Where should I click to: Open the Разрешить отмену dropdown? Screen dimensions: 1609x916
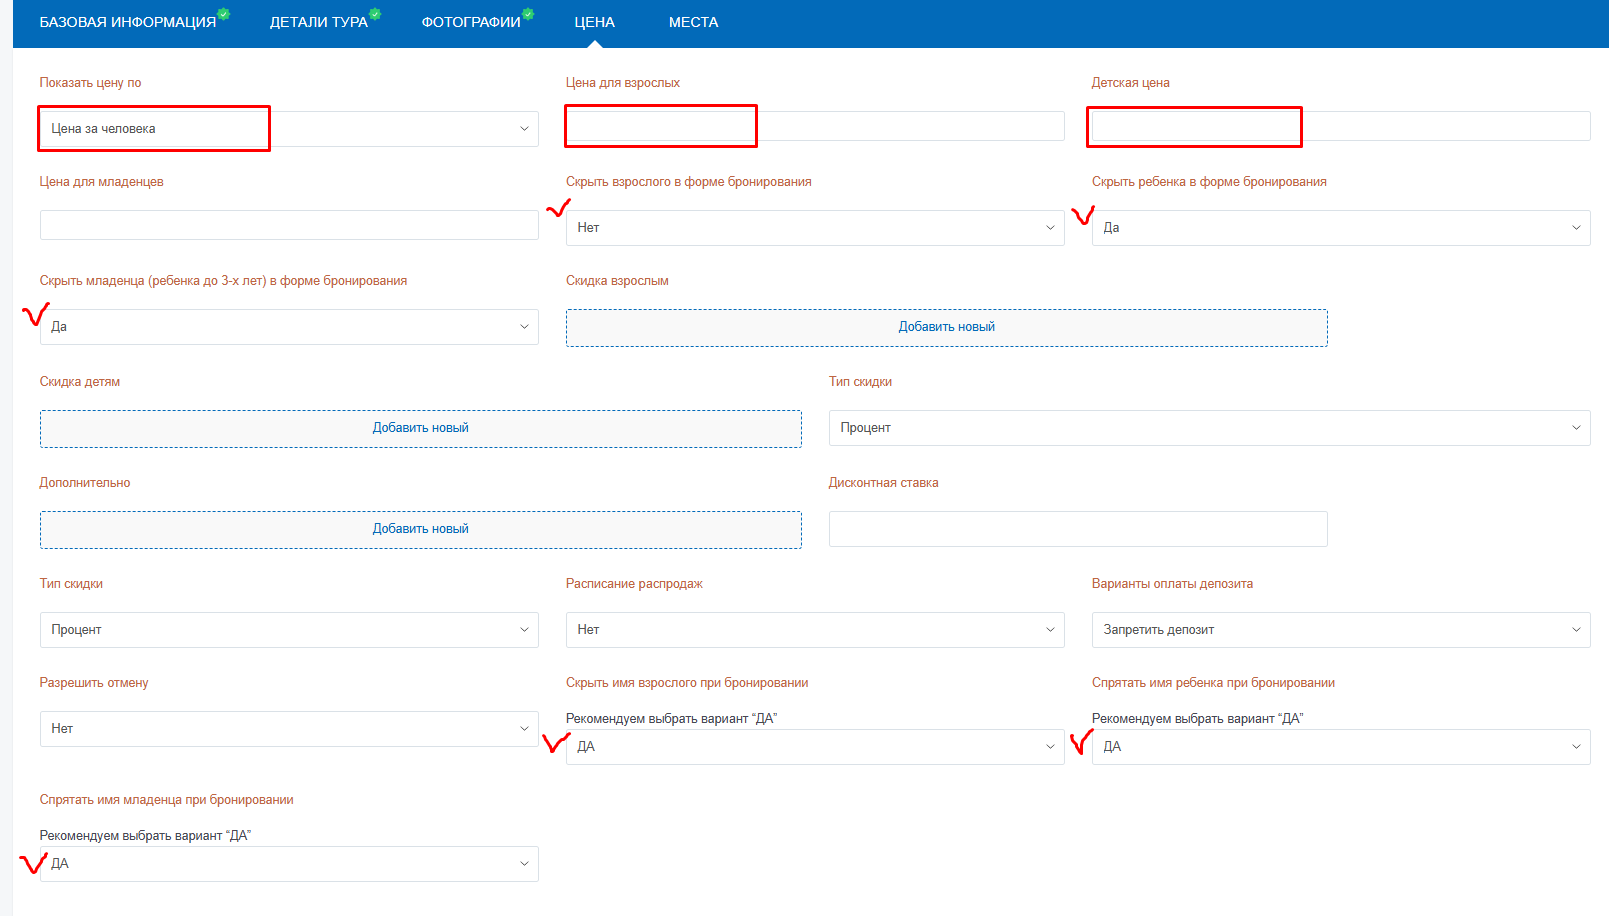pyautogui.click(x=289, y=729)
